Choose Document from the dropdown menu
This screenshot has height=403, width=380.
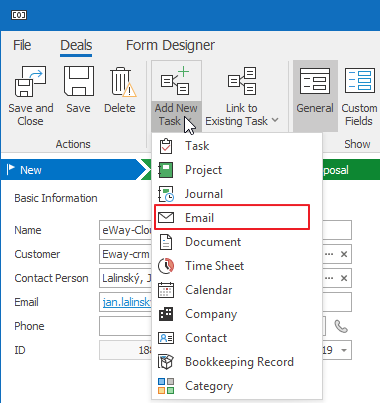(237, 242)
